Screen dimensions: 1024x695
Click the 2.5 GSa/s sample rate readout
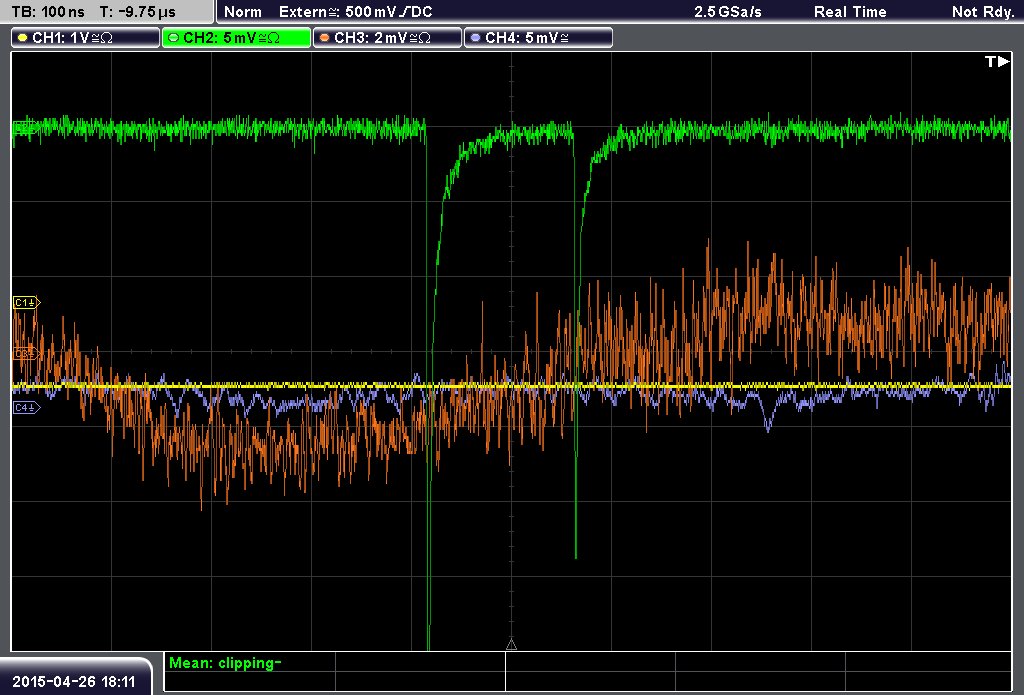coord(728,12)
